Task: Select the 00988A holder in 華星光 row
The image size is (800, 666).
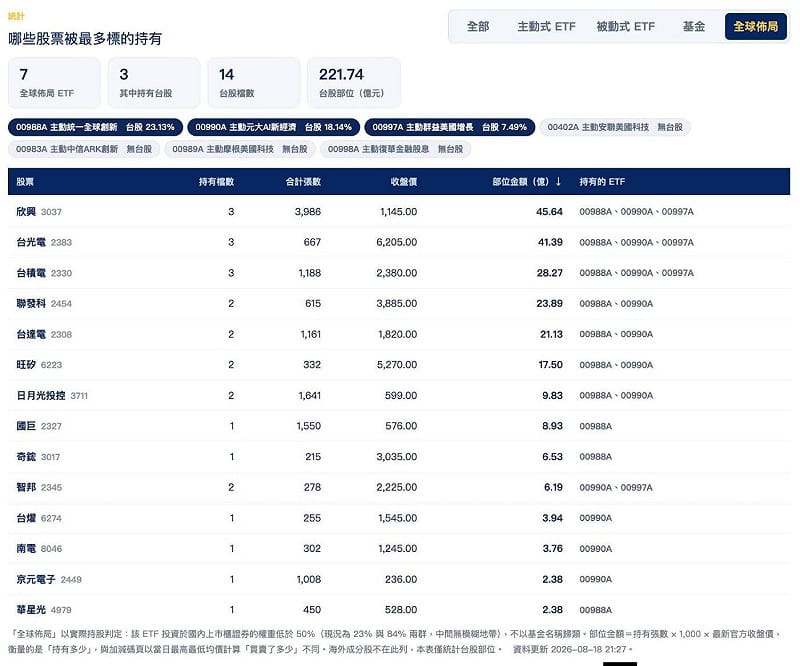Action: [x=595, y=610]
